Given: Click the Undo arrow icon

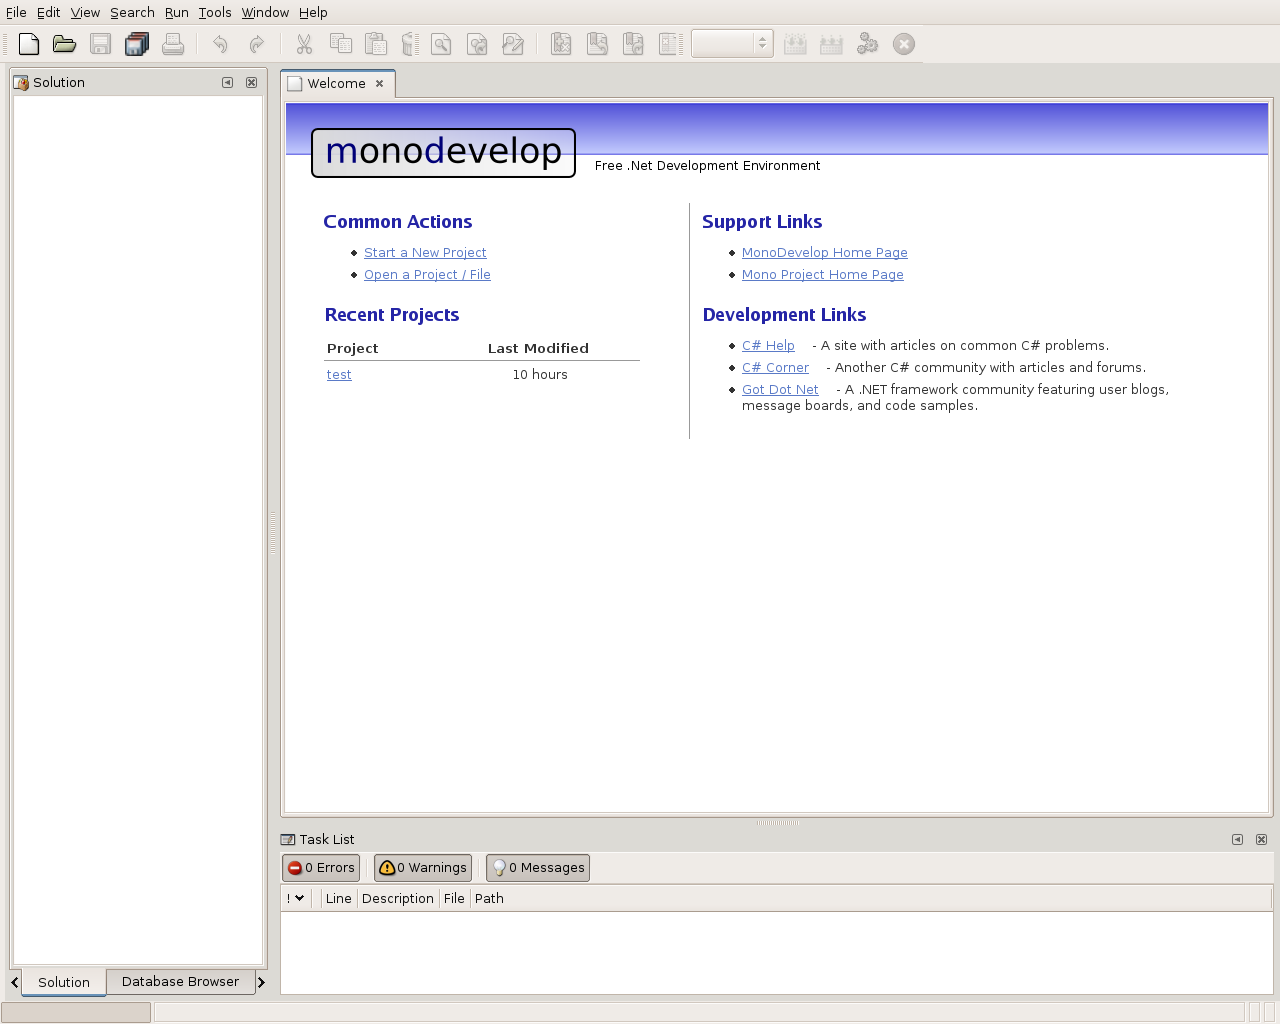Looking at the screenshot, I should [x=220, y=44].
